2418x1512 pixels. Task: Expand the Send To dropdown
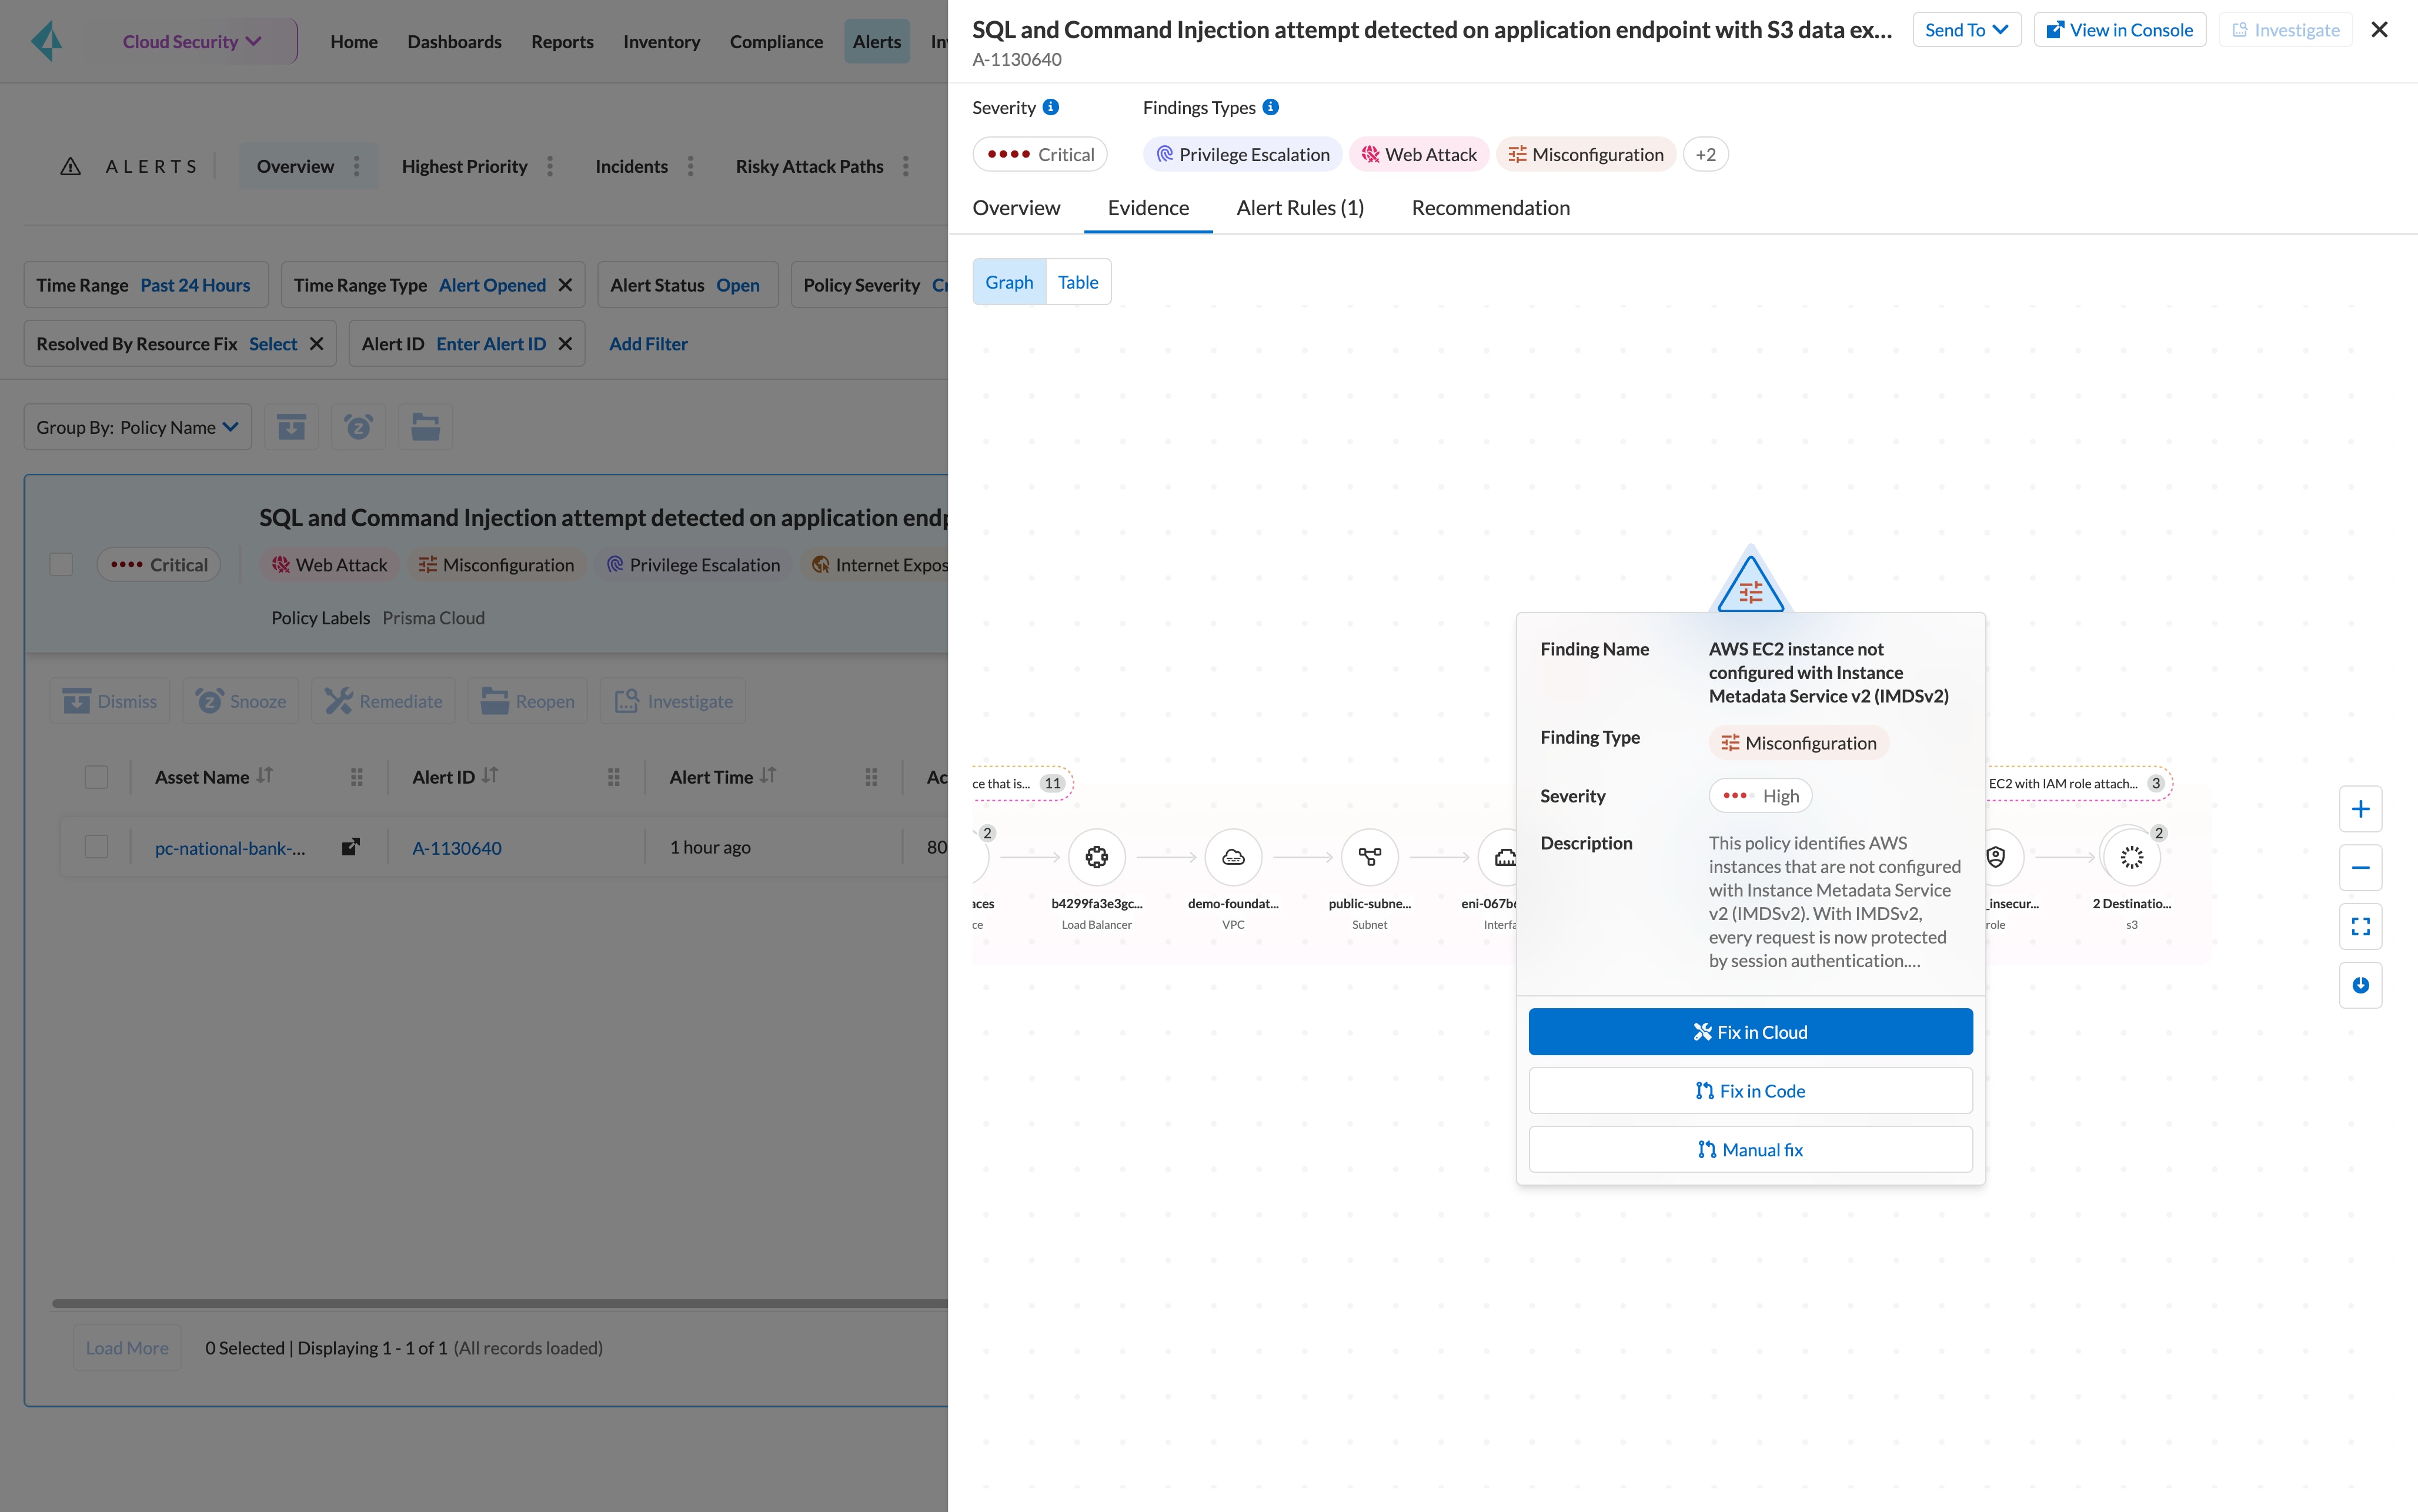[x=1966, y=29]
